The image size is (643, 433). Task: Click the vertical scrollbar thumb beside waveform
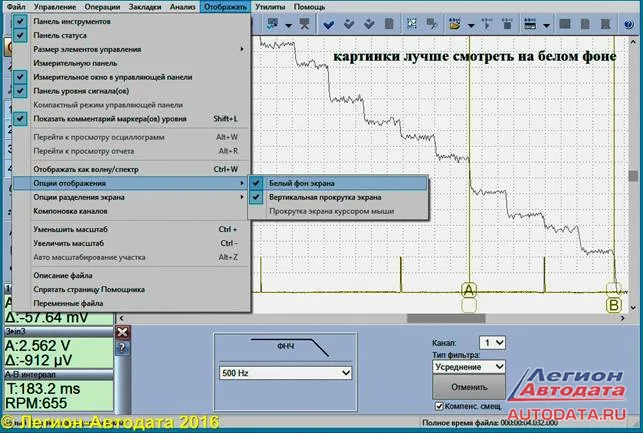click(633, 175)
